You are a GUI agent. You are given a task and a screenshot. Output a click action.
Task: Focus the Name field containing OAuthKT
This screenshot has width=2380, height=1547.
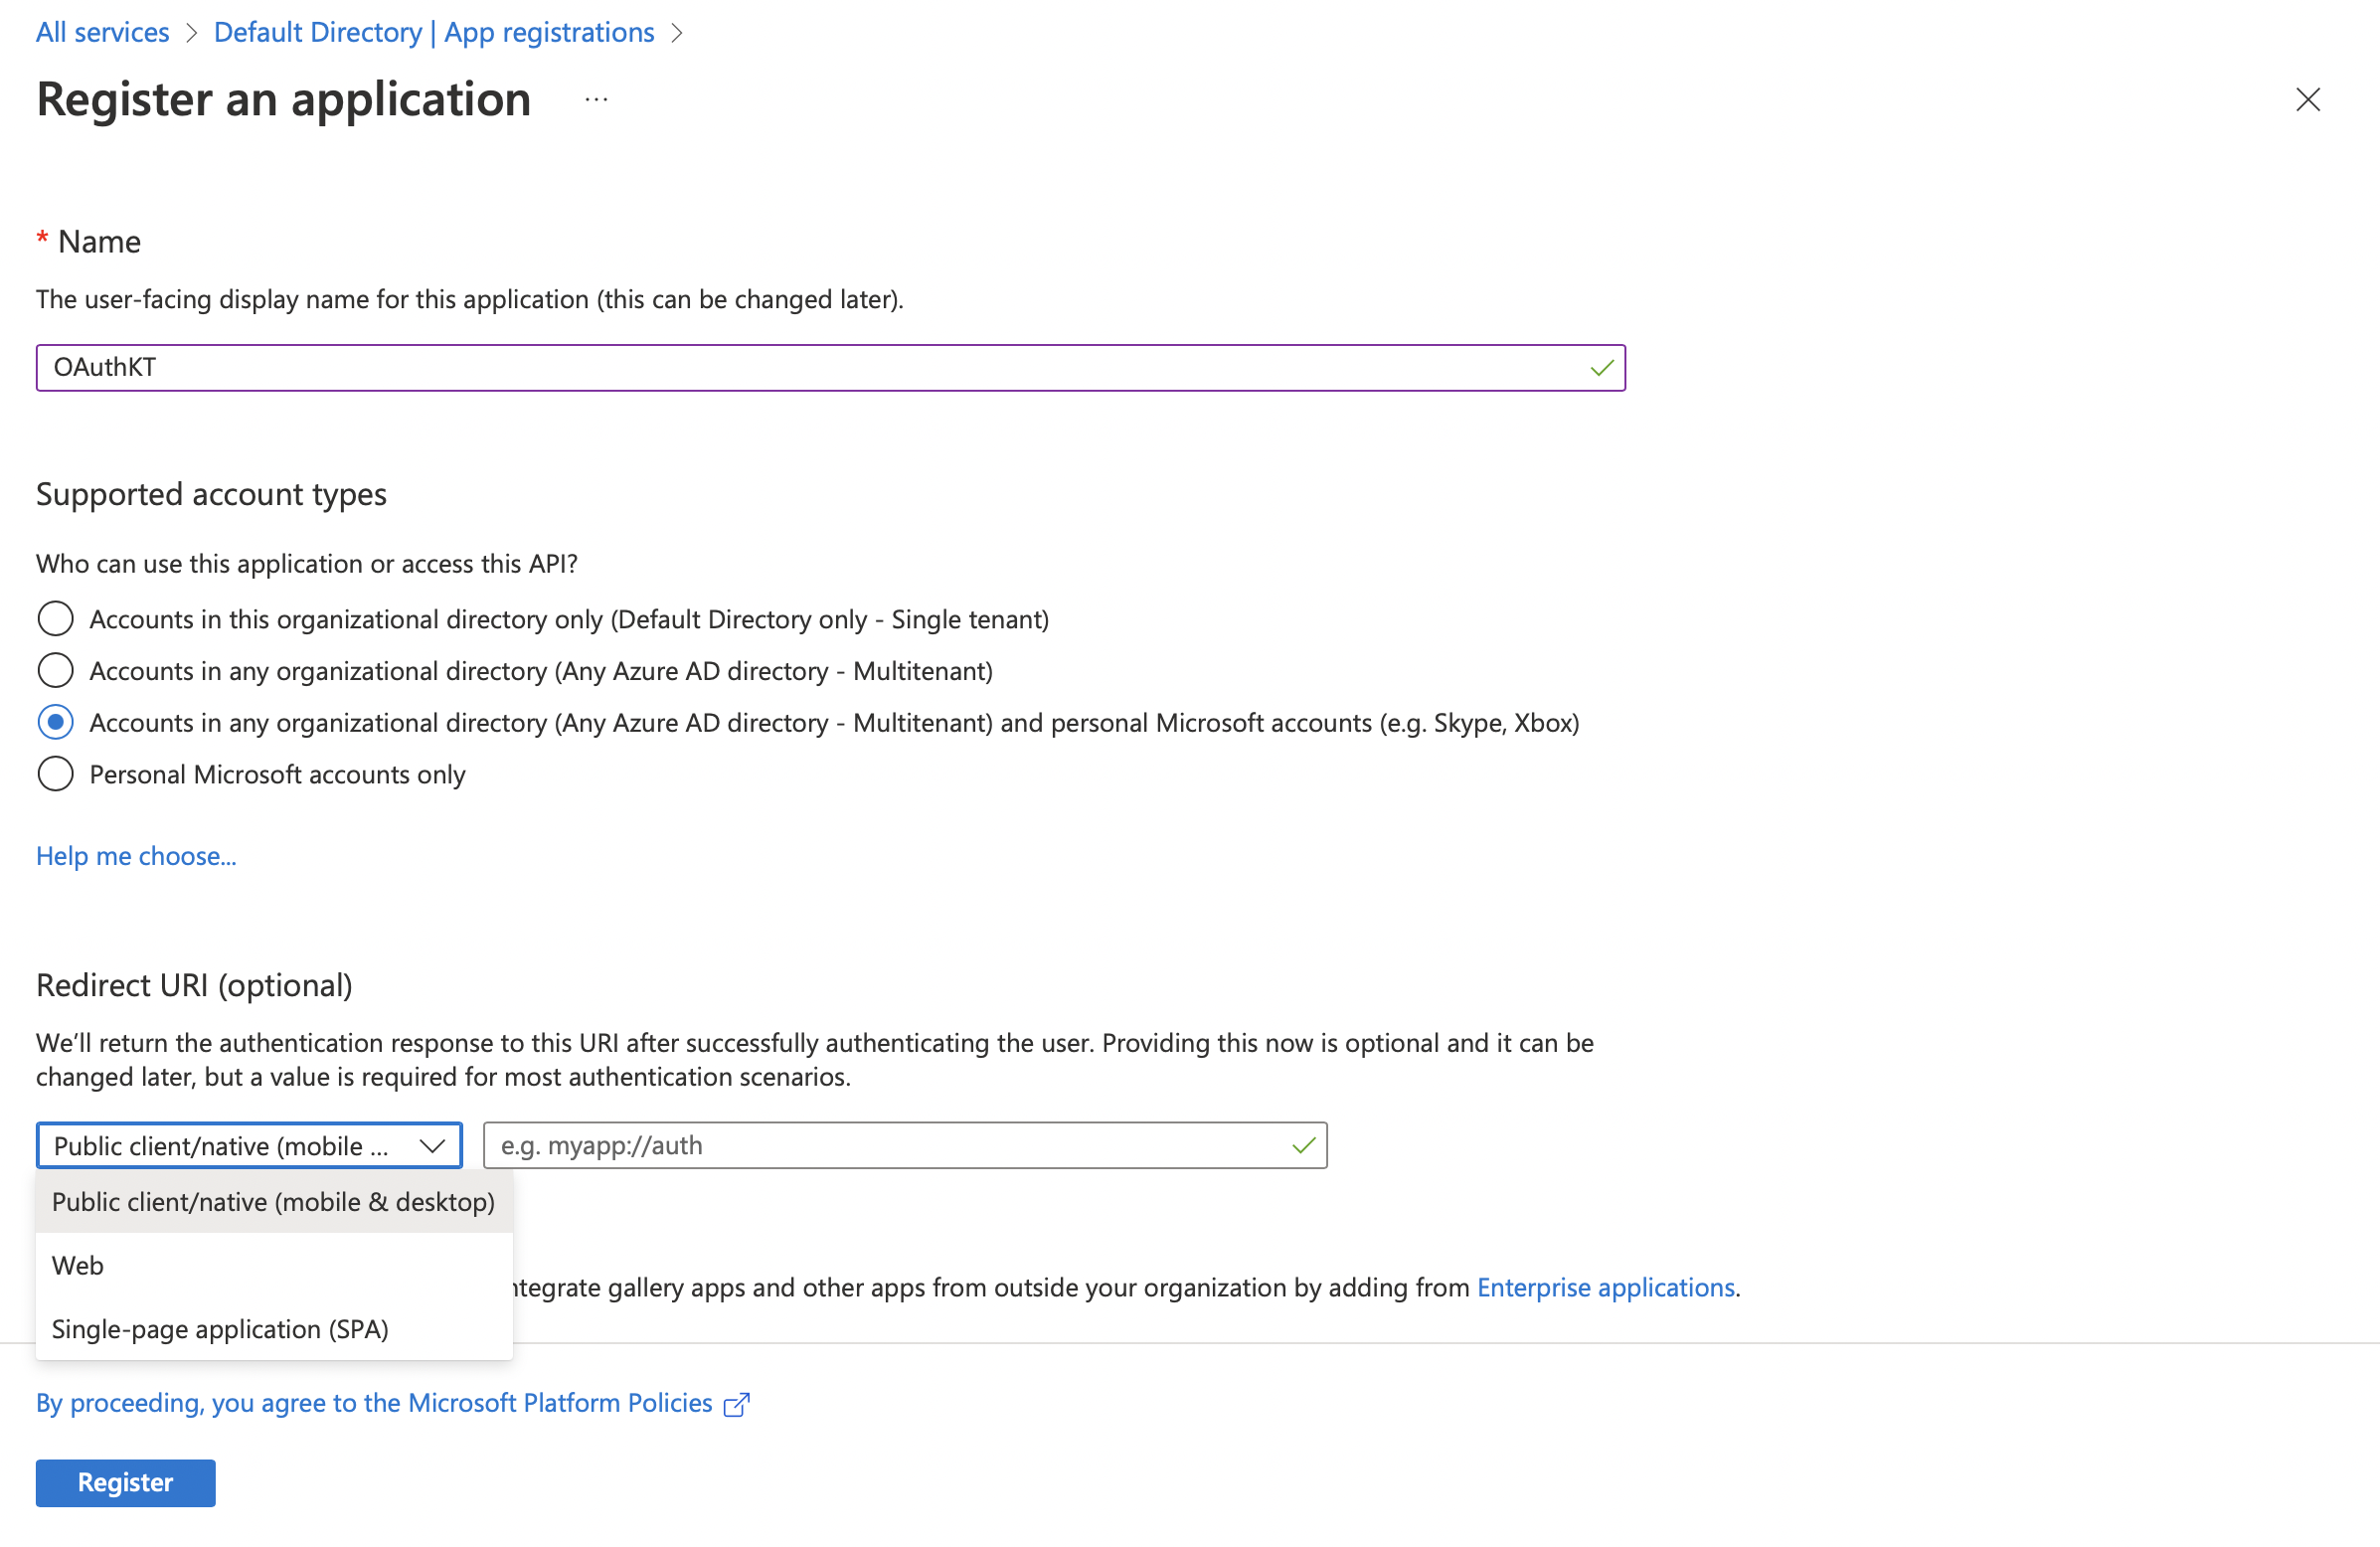[830, 368]
